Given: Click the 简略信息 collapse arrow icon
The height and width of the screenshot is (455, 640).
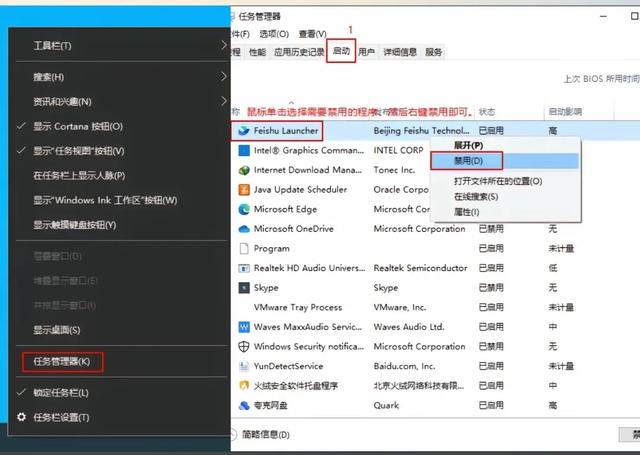Looking at the screenshot, I should [x=233, y=435].
